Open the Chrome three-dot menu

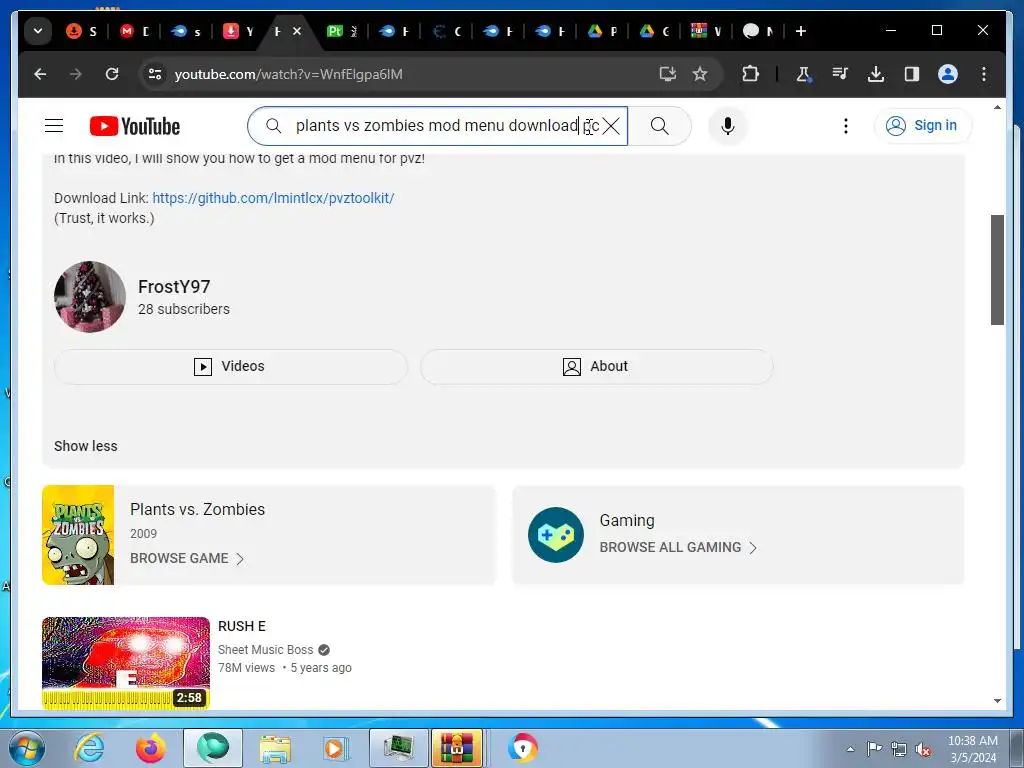click(984, 74)
